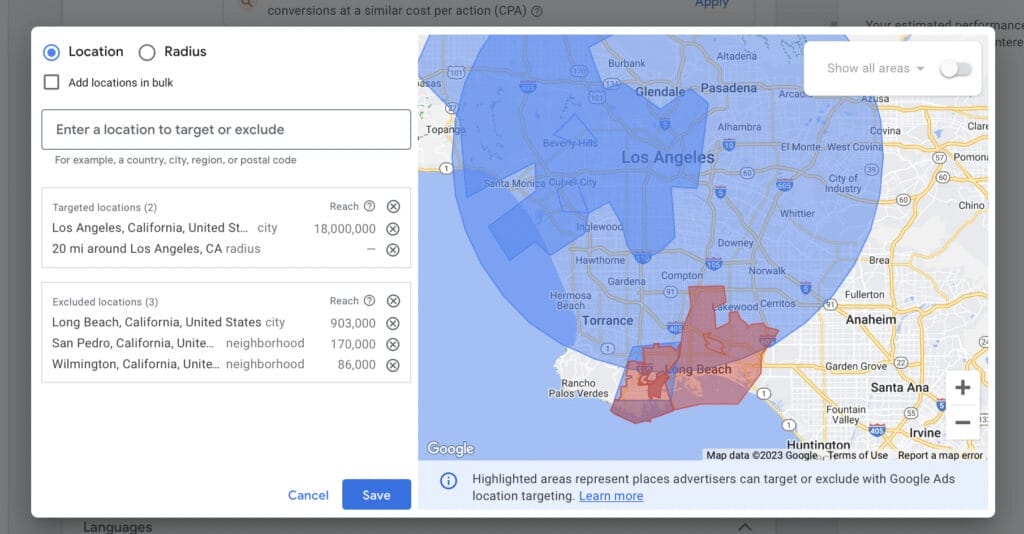Check the Add locations in bulk box

51,82
